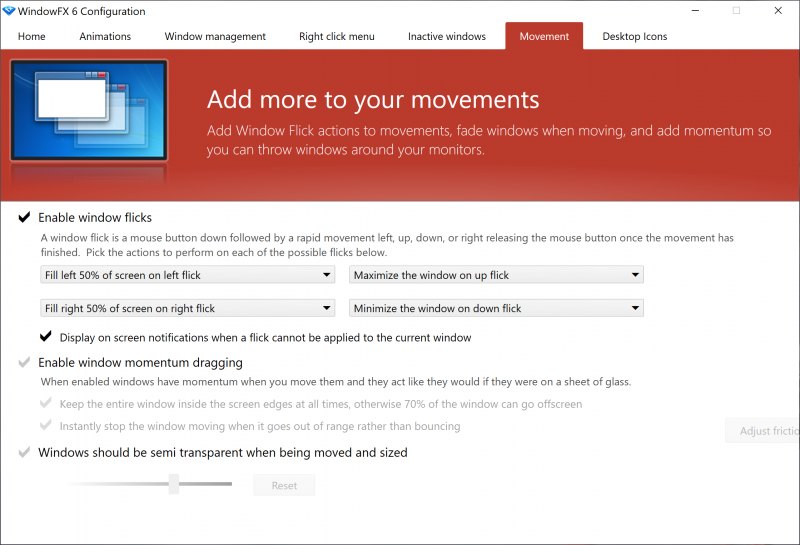Open the down flick action dropdown
Image resolution: width=800 pixels, height=545 pixels.
(x=496, y=308)
